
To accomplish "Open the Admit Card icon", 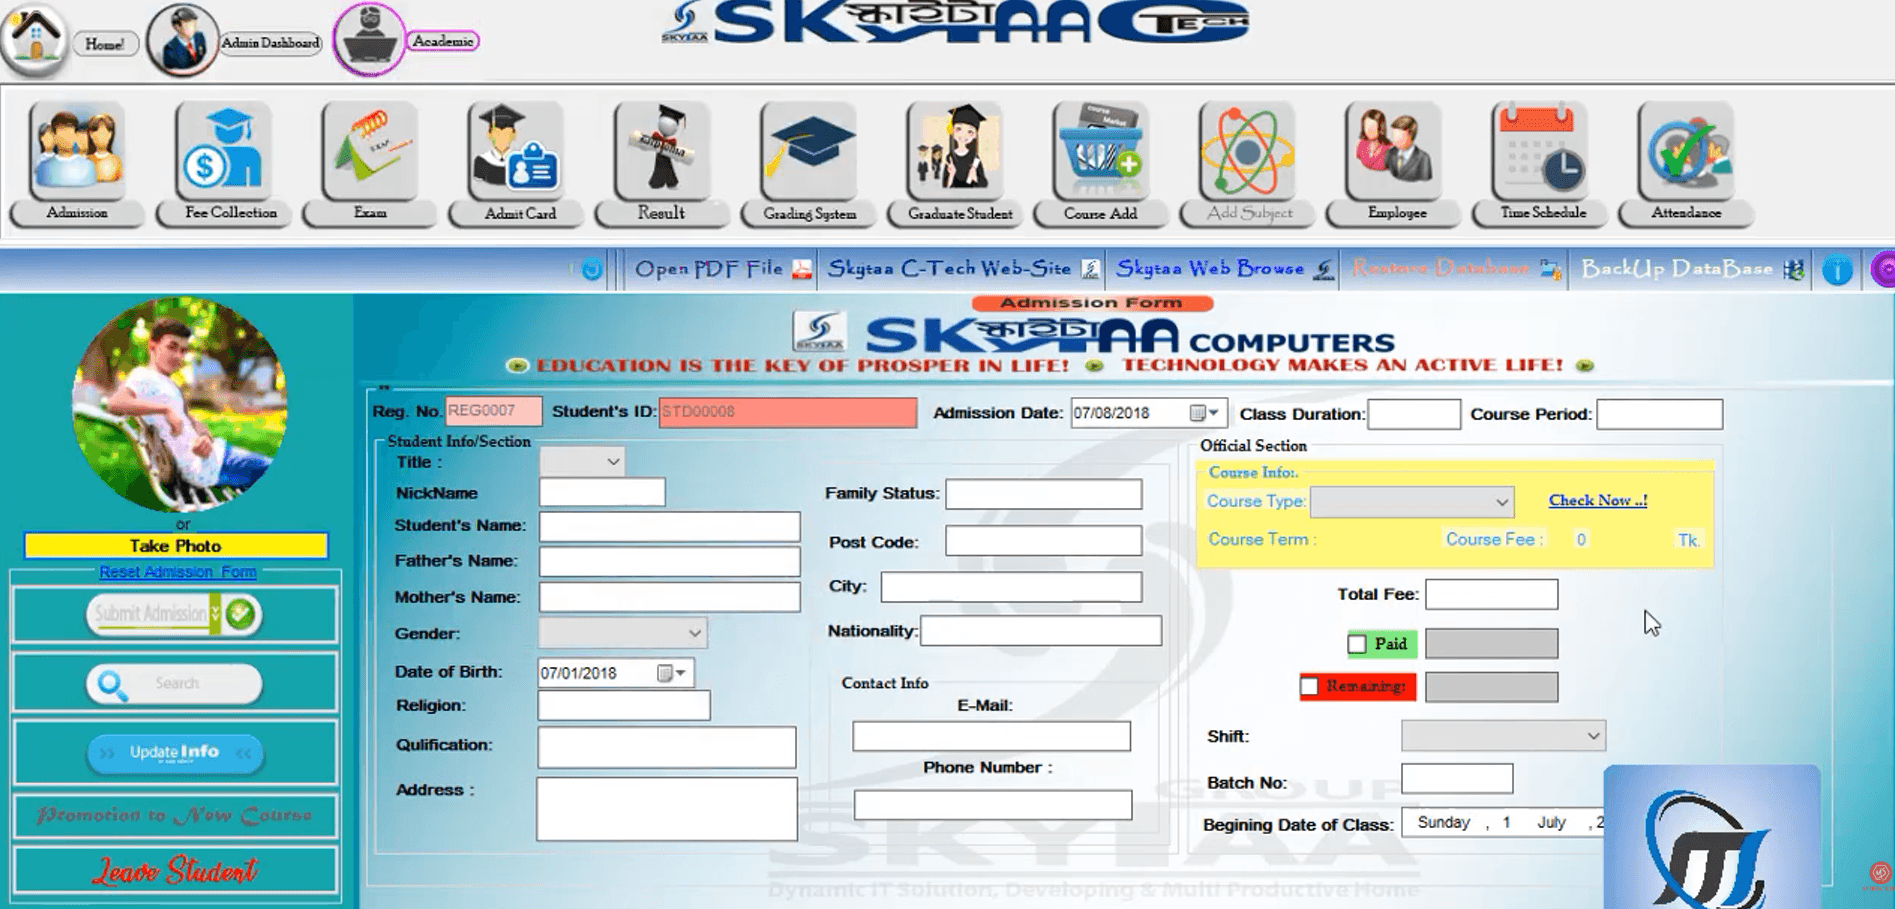I will click(515, 151).
